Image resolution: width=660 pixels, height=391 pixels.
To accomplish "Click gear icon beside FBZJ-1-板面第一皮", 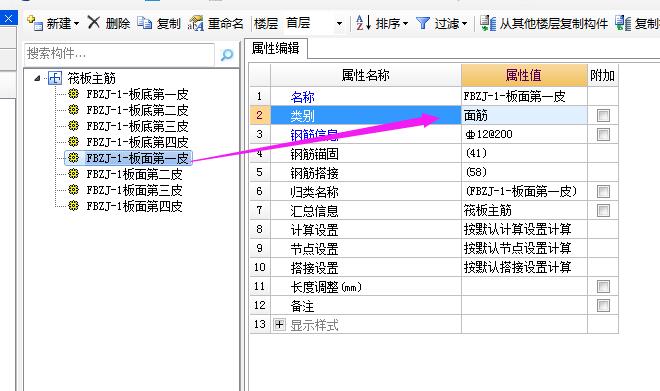I will coord(74,158).
